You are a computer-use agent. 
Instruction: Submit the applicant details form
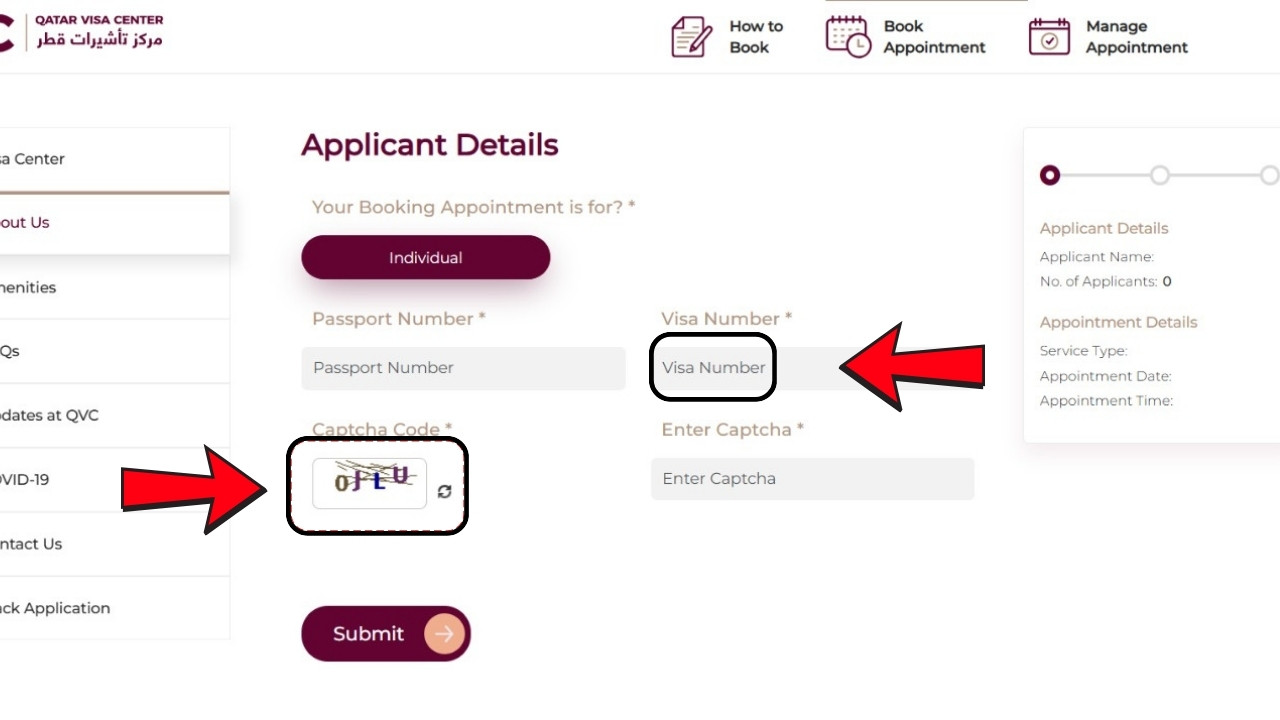368,634
